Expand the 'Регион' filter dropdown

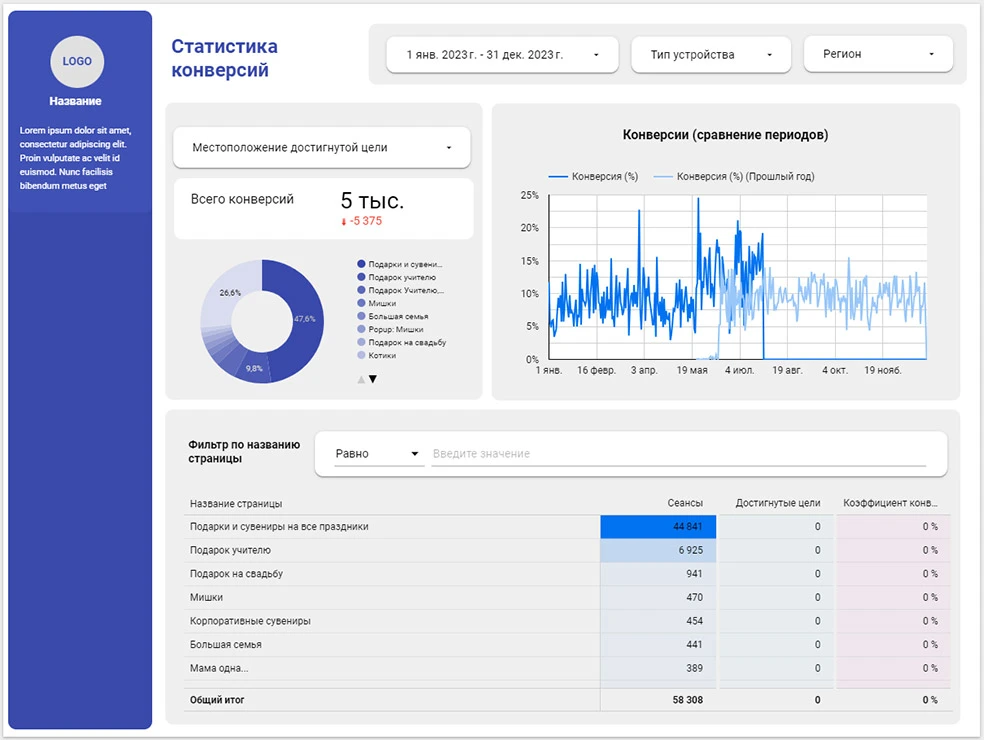(x=877, y=55)
